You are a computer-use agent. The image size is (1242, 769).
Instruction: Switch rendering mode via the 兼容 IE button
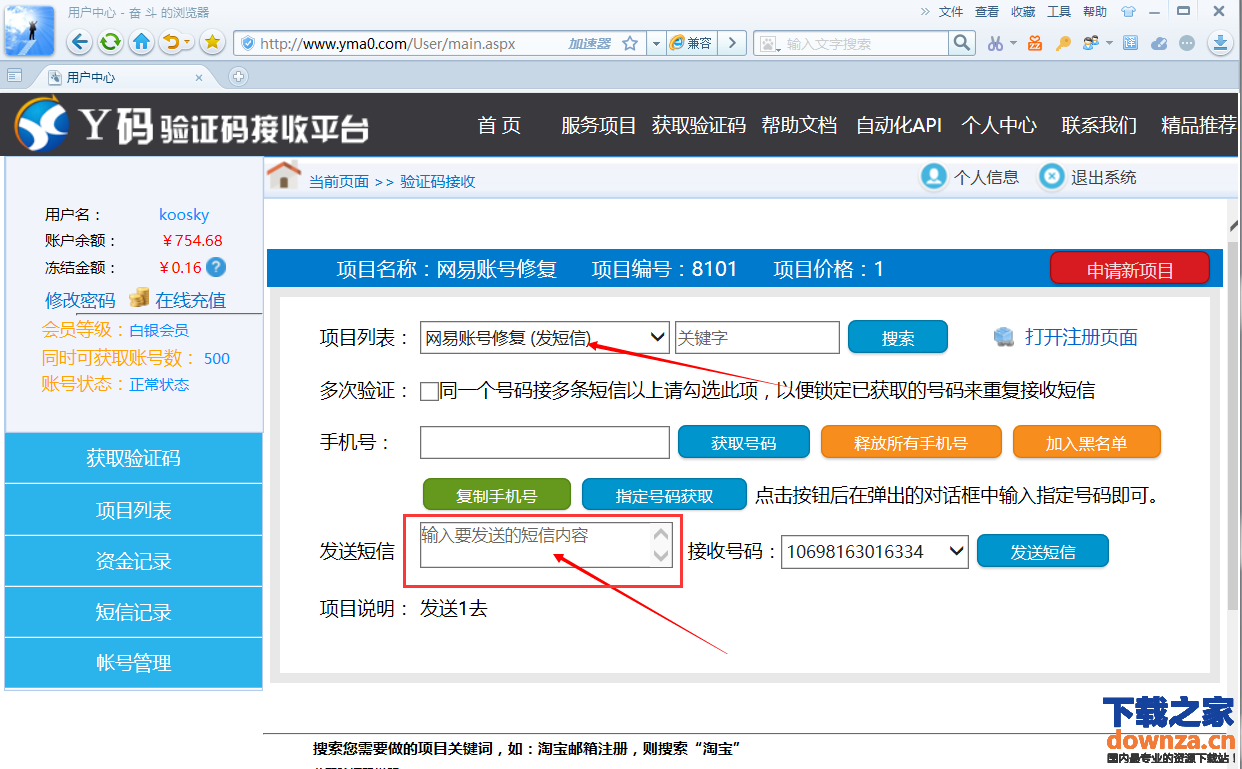coord(691,44)
